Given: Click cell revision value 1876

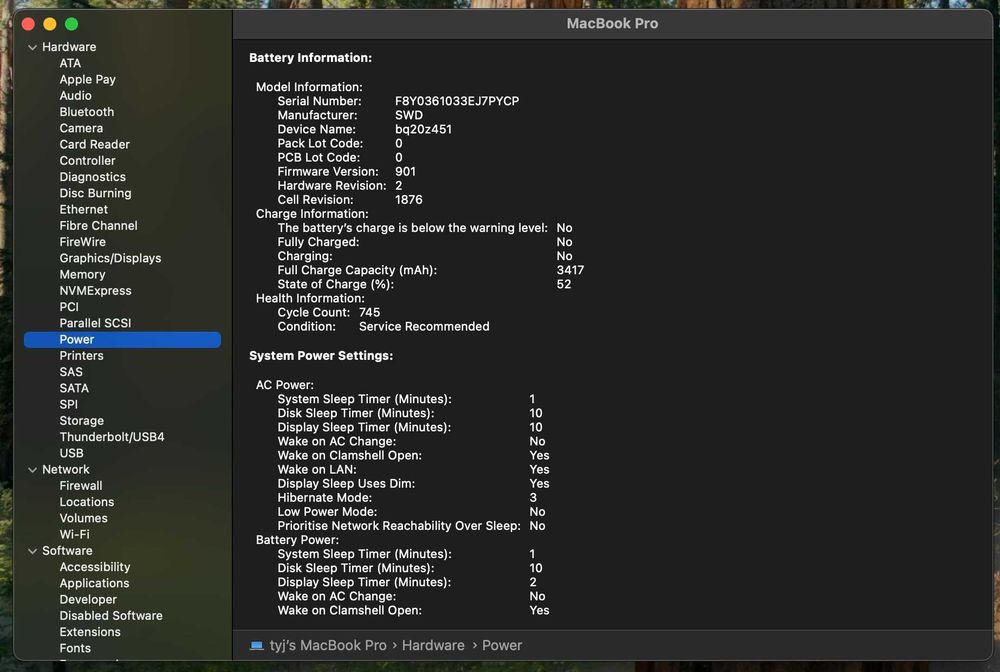Looking at the screenshot, I should [408, 200].
